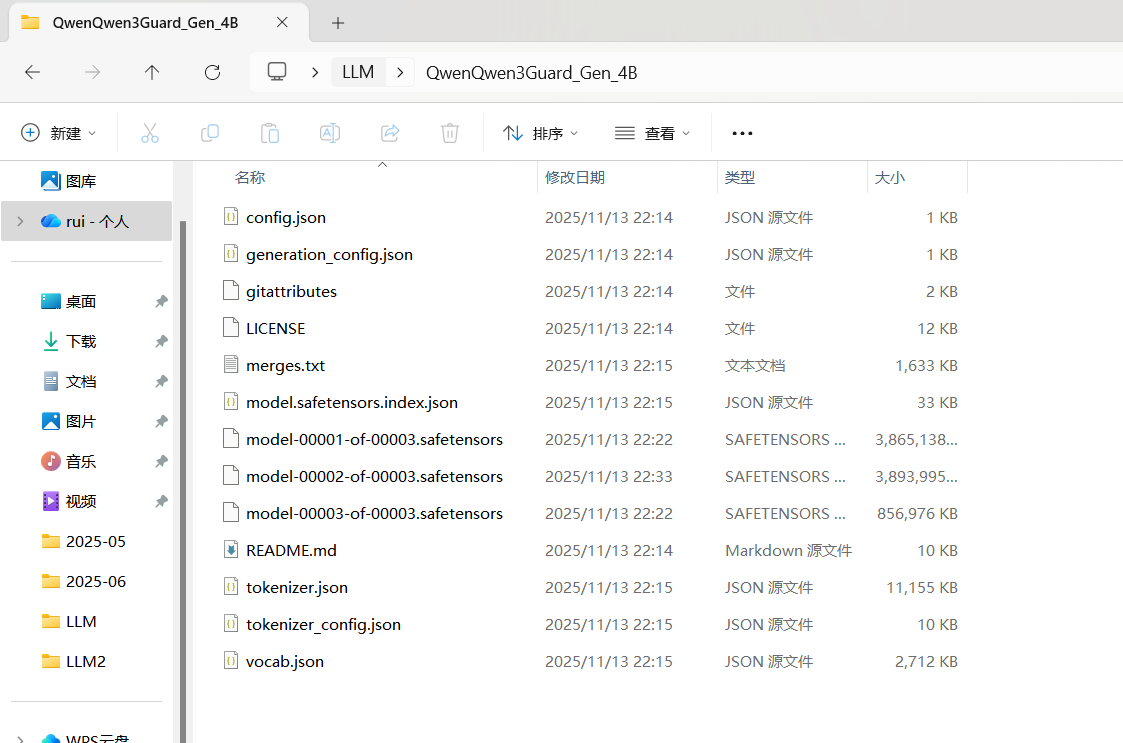Unpin 桌面 using its pin icon
The image size is (1123, 743).
[161, 302]
